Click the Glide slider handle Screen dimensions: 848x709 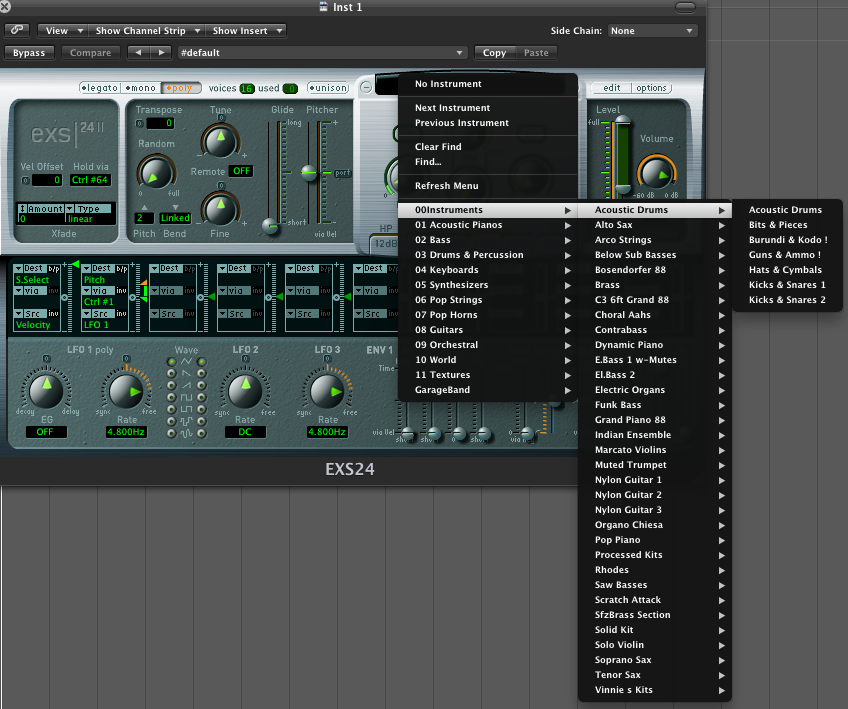coord(270,226)
